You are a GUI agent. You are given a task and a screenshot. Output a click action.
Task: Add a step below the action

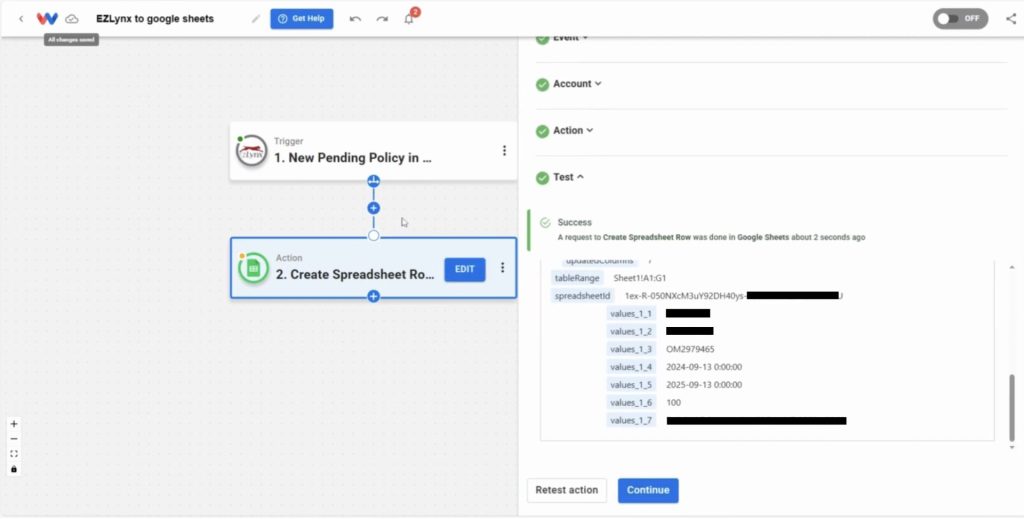coord(374,296)
